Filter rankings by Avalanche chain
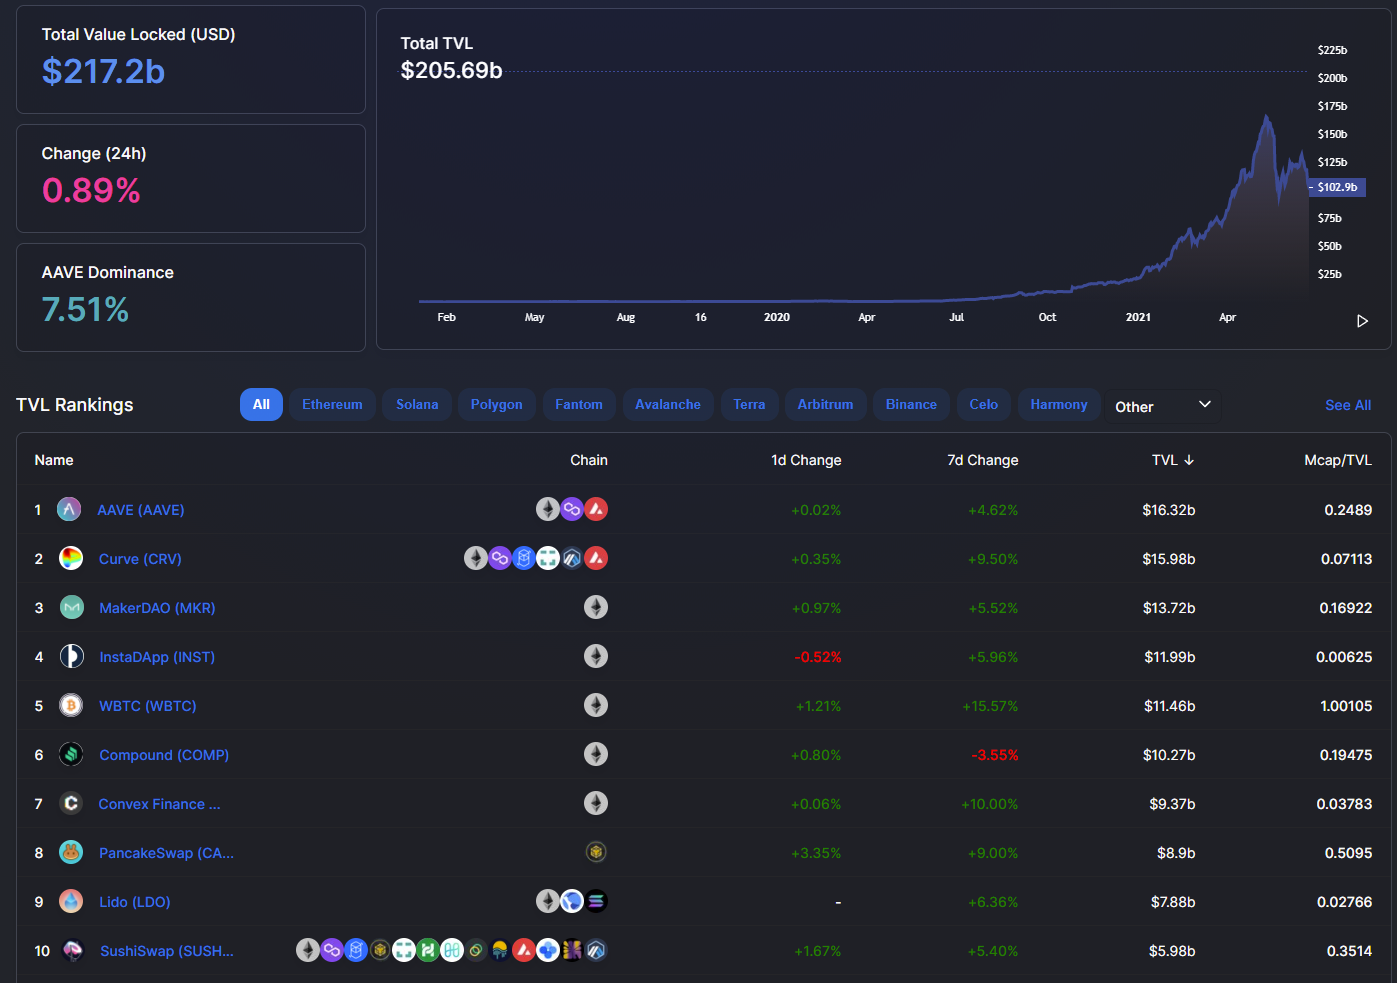Viewport: 1397px width, 983px height. (667, 405)
